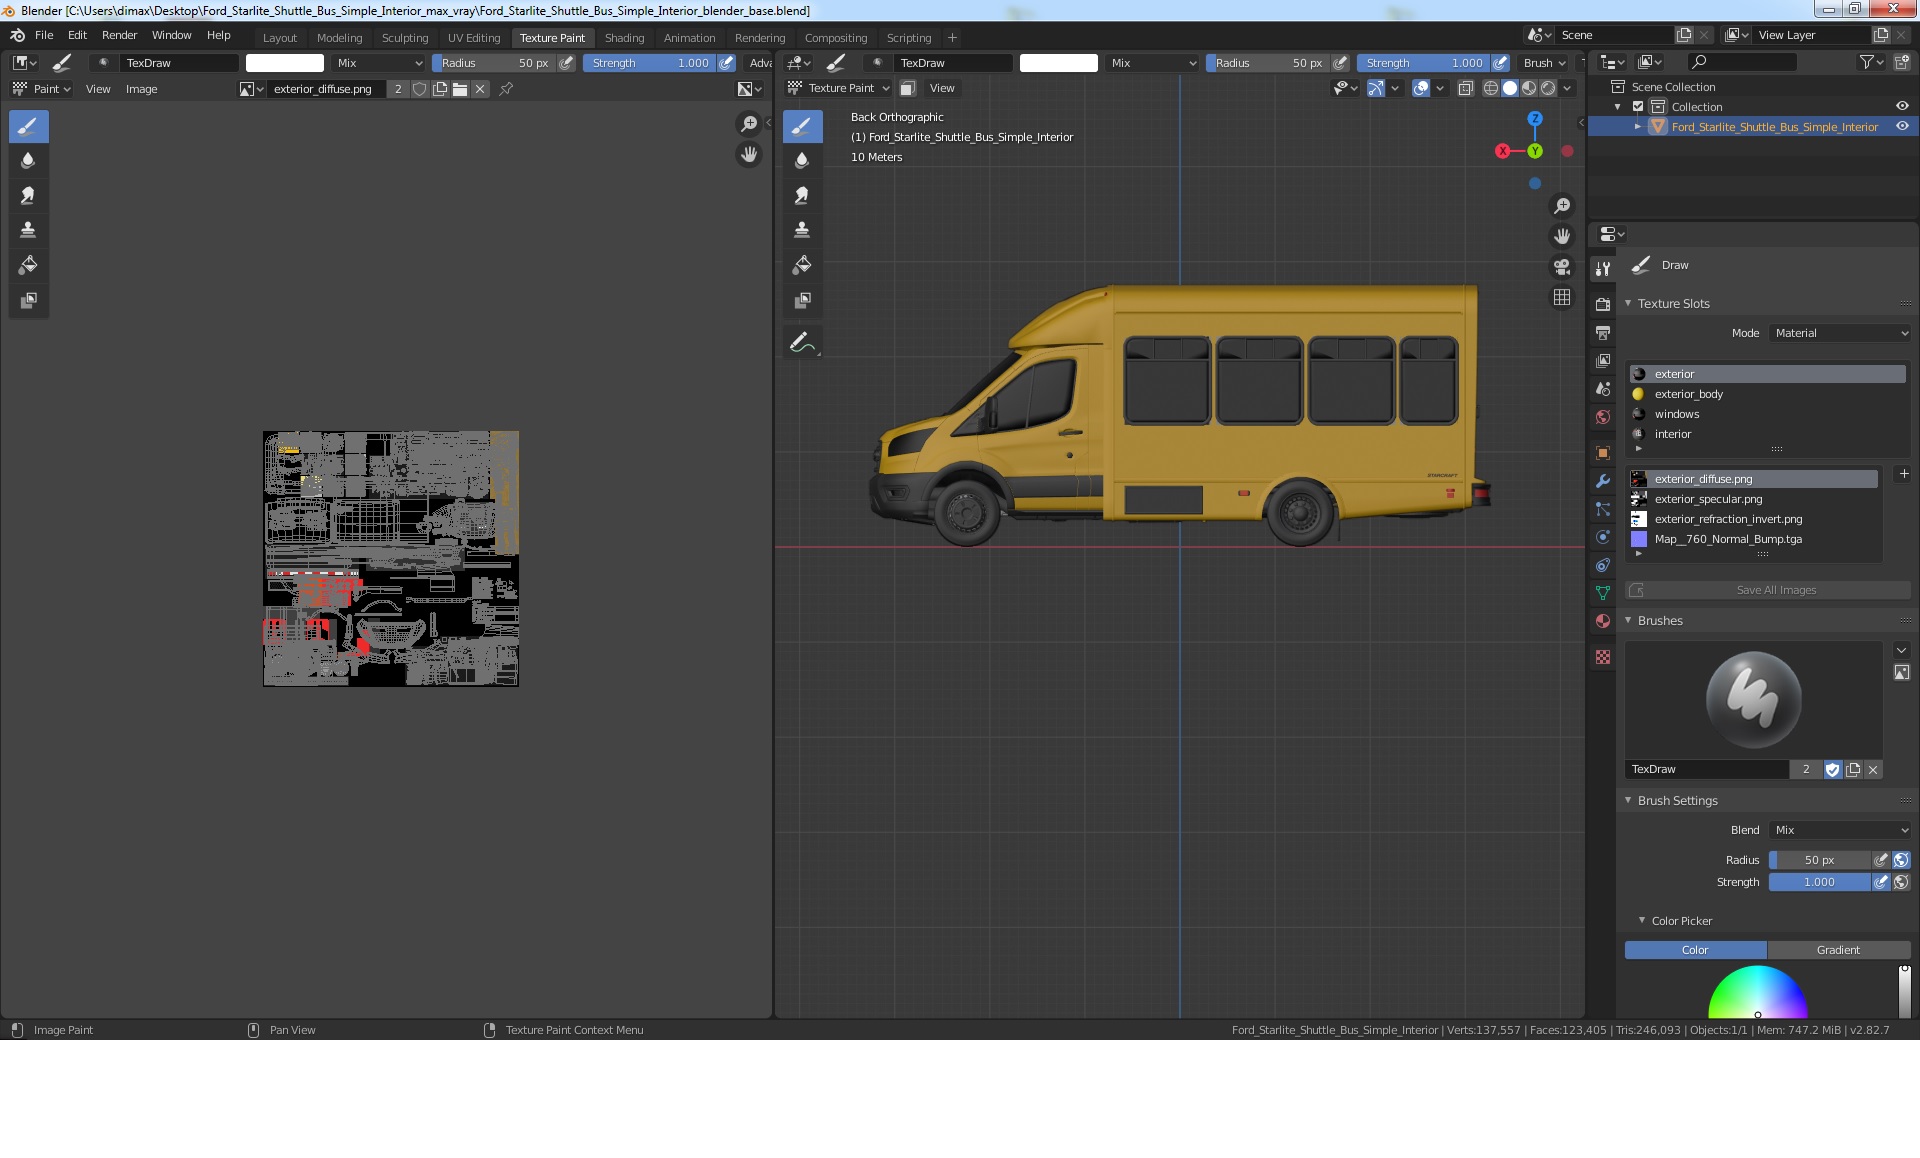
Task: Toggle strength pen pressure in viewport header
Action: pos(1500,63)
